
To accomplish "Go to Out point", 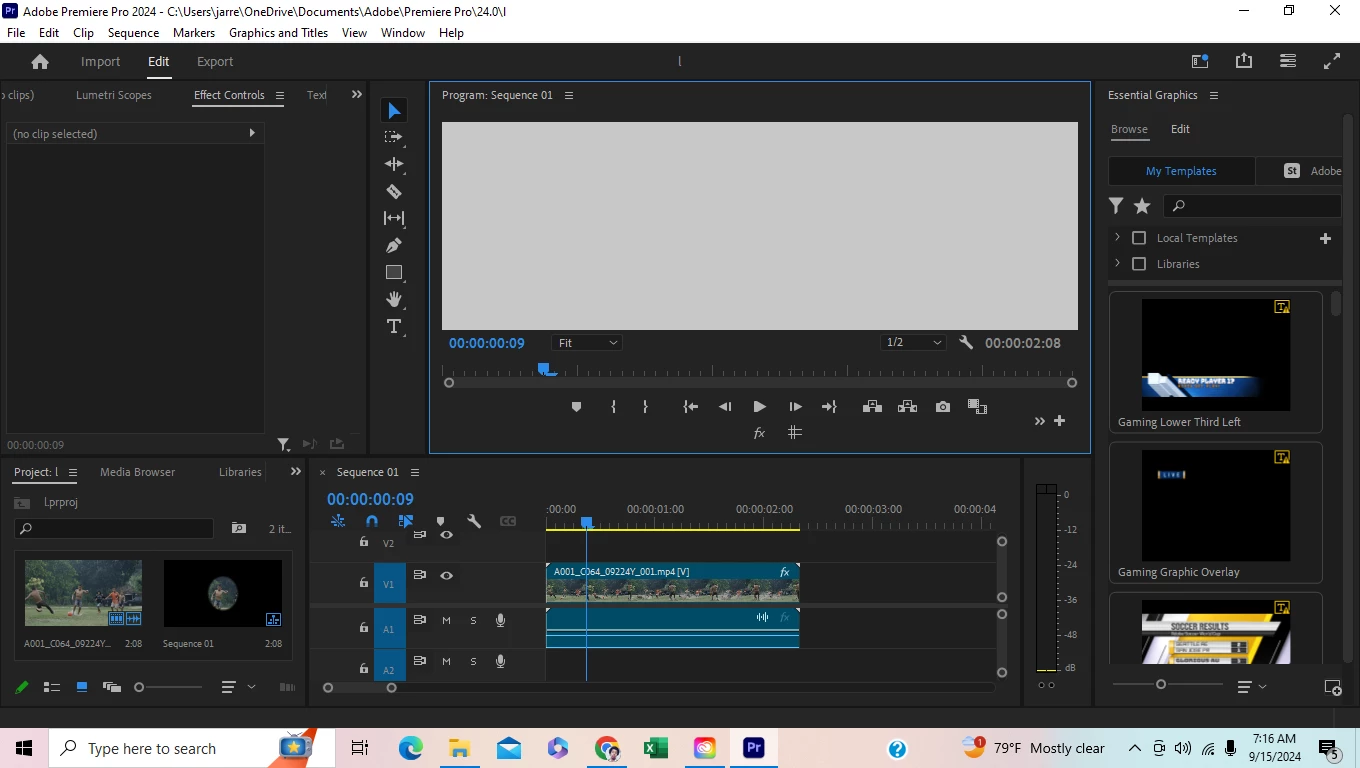I will pos(829,407).
